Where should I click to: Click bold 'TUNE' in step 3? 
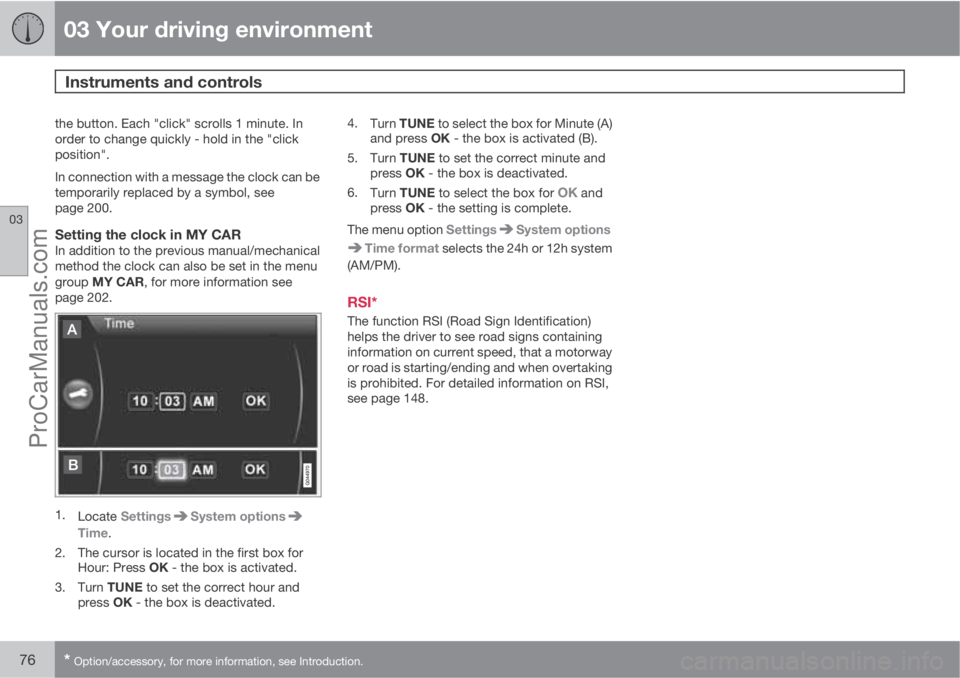click(x=125, y=587)
